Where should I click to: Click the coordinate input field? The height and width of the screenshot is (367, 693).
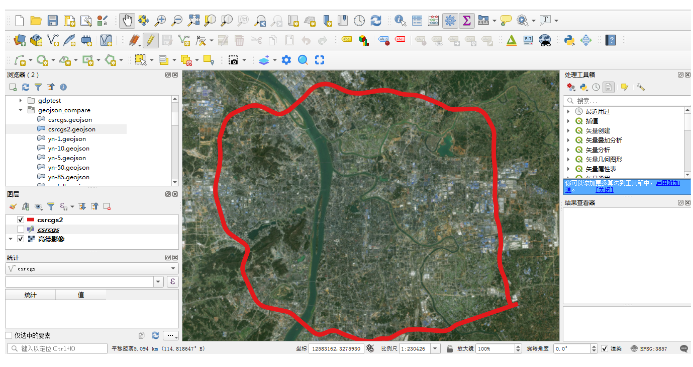tap(336, 348)
